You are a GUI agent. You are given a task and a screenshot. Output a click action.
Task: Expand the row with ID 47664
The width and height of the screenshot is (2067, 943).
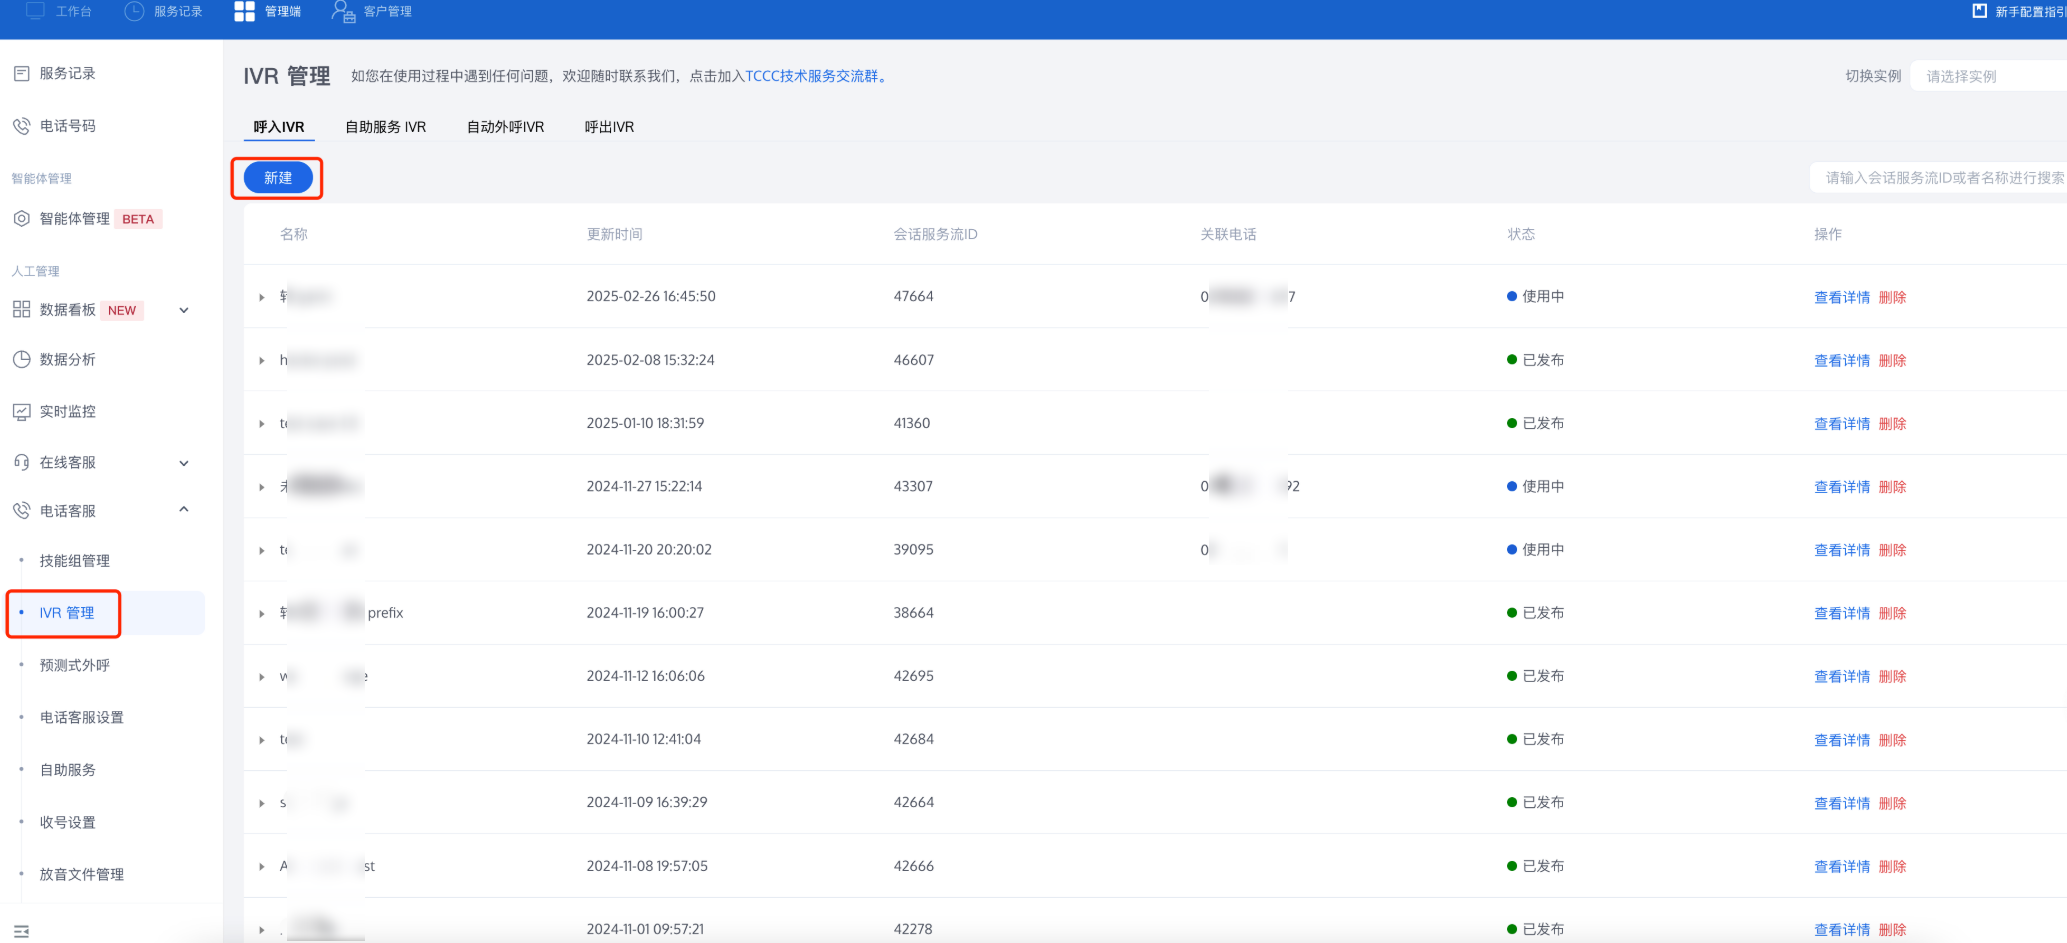tap(262, 297)
